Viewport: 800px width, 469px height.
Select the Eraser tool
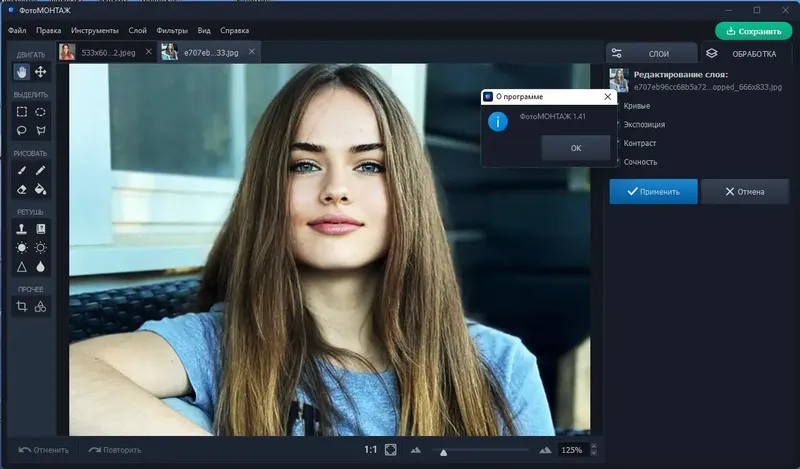[x=22, y=188]
